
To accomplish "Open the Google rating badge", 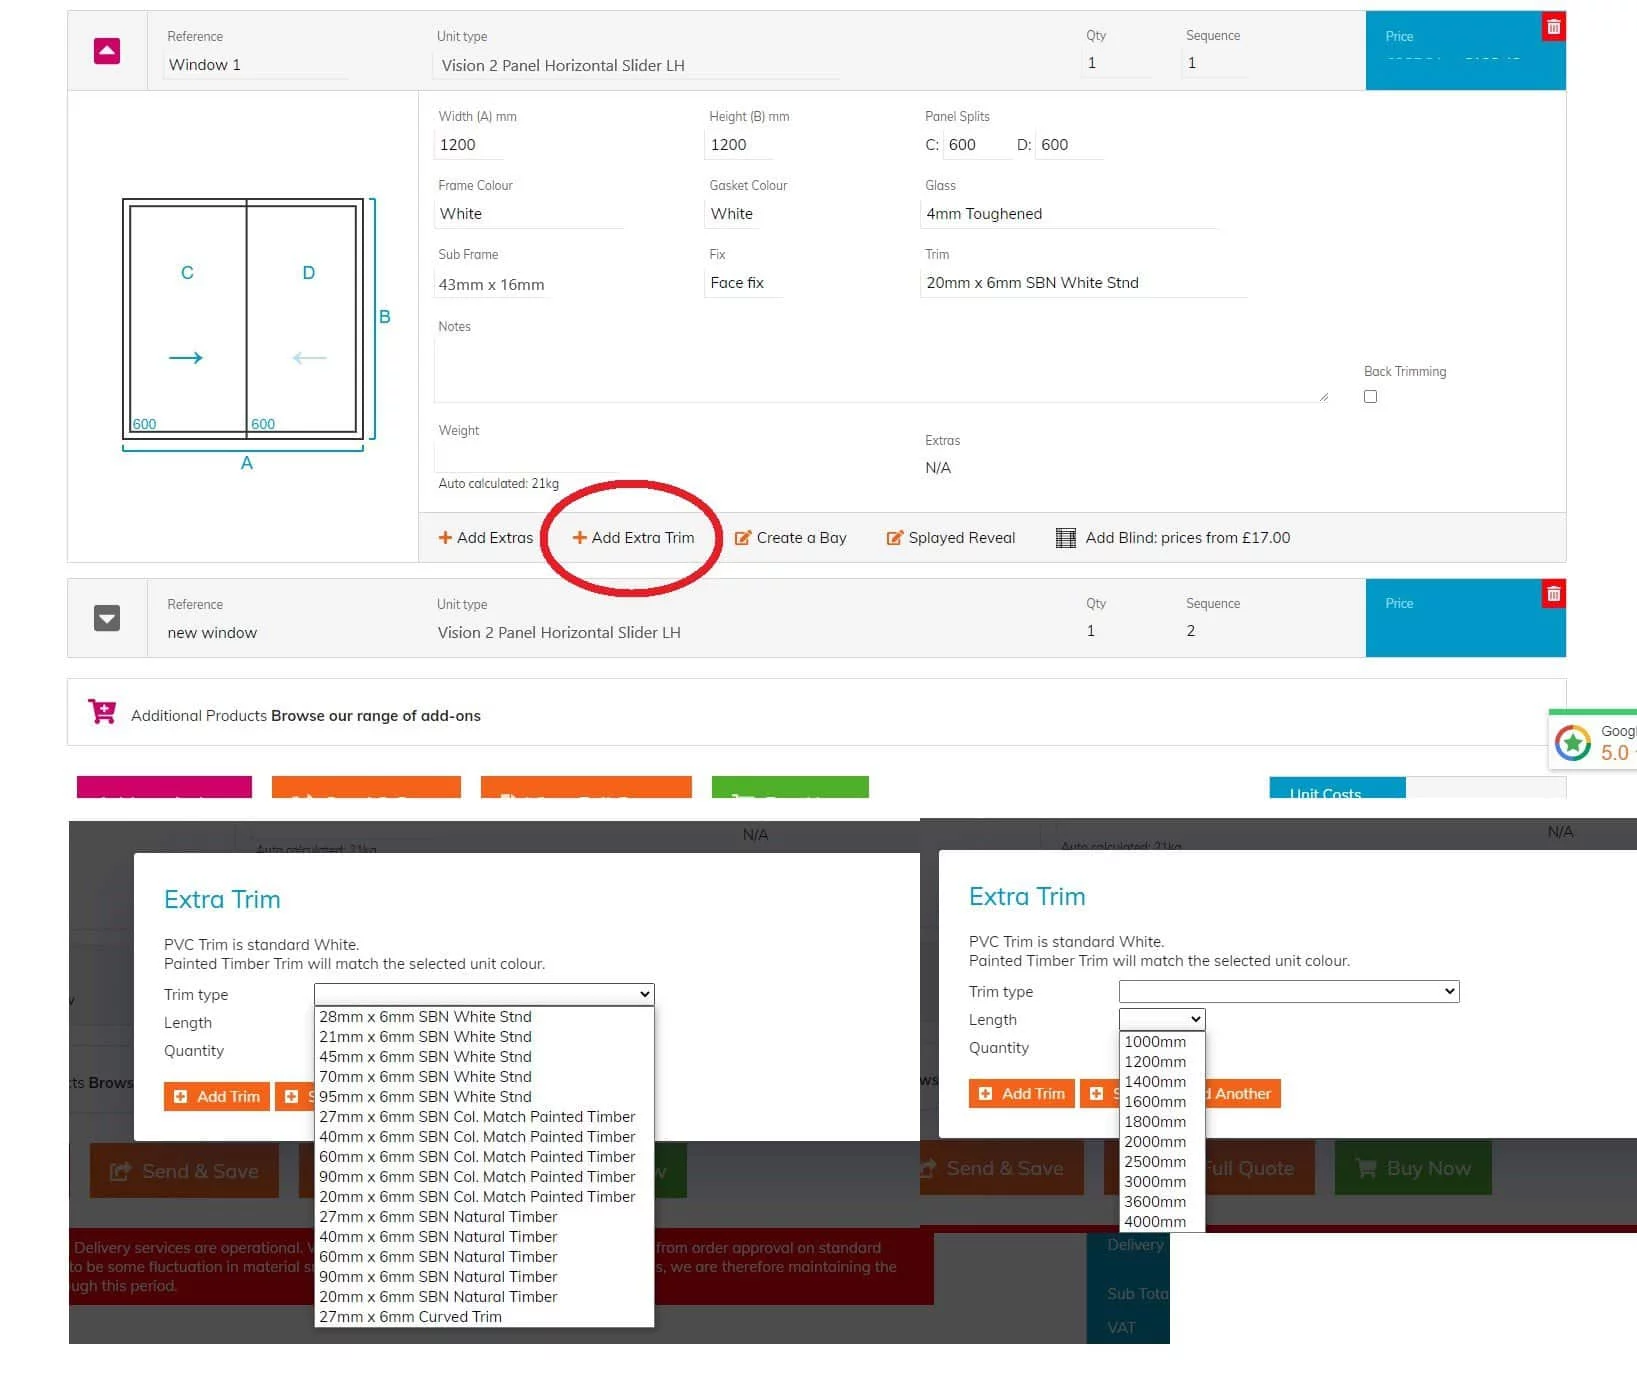I will point(1594,742).
